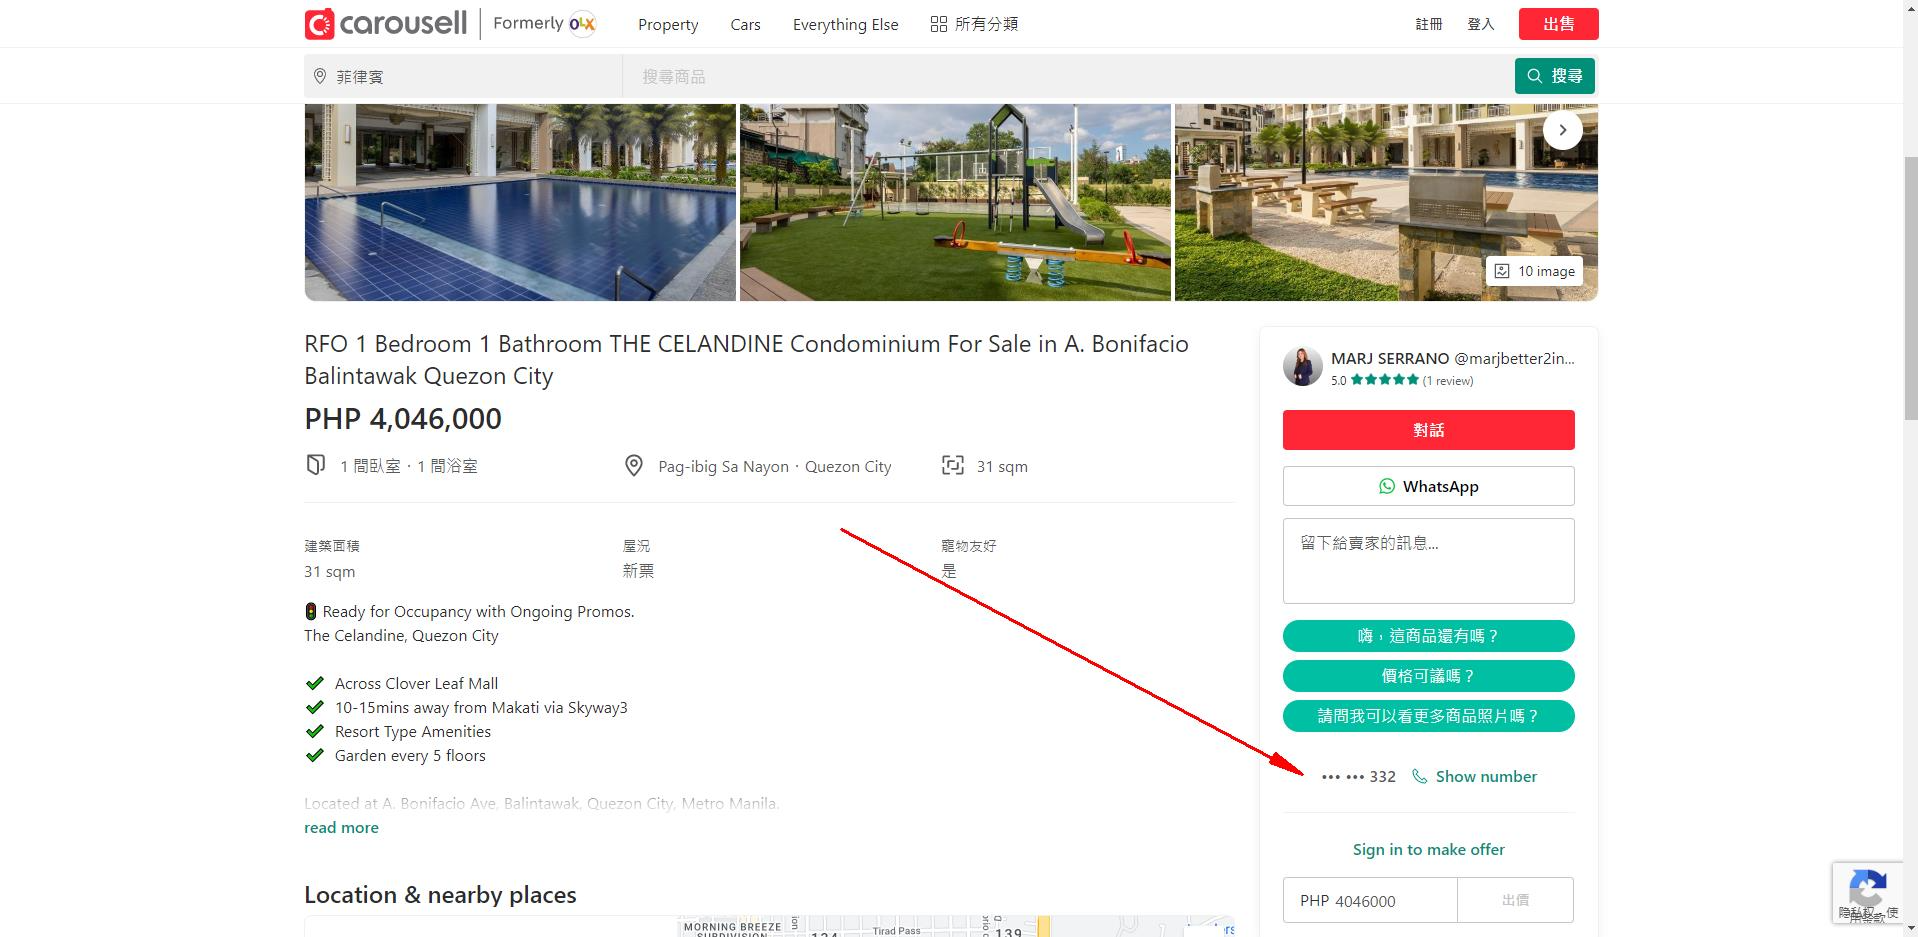The image size is (1918, 937).
Task: Click the 搜尋商品 search input field
Action: click(x=1067, y=76)
